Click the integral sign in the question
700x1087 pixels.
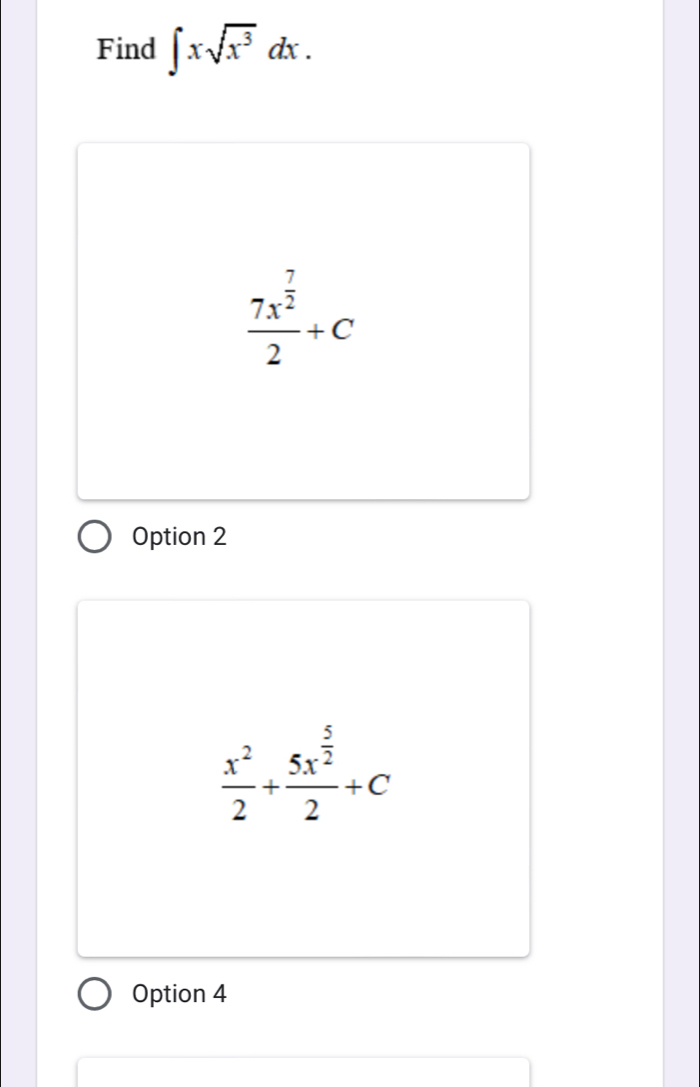178,50
